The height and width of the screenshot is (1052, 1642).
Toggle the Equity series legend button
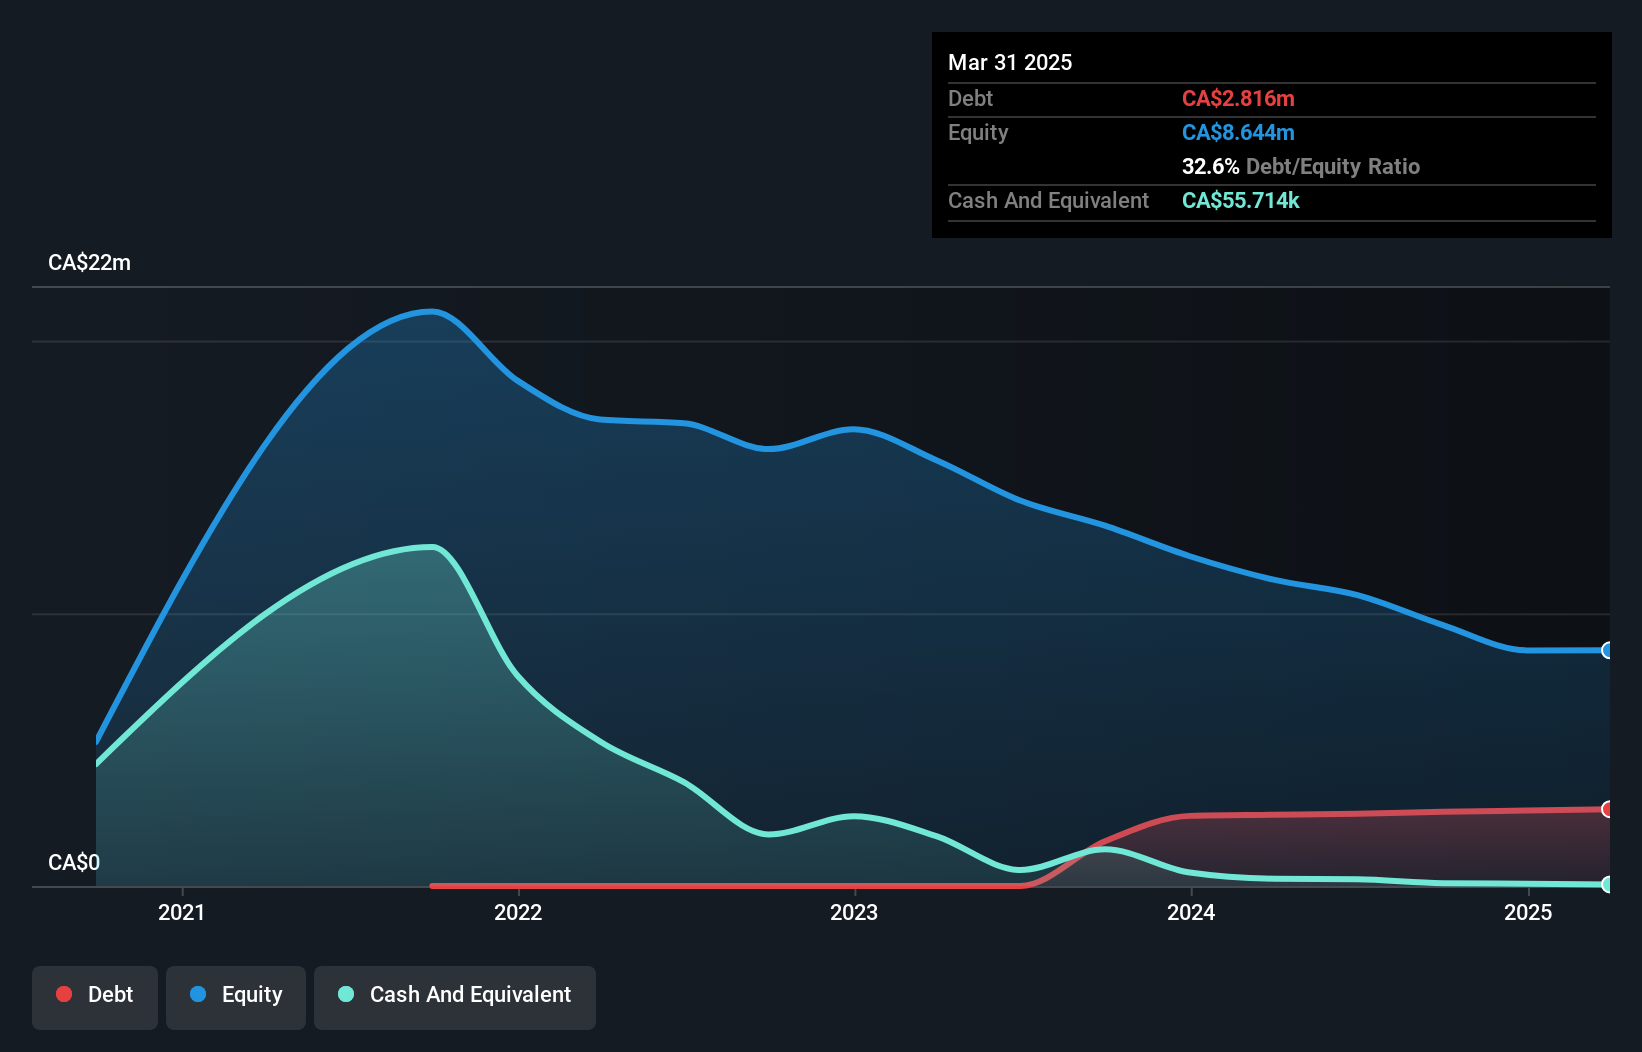tap(235, 997)
